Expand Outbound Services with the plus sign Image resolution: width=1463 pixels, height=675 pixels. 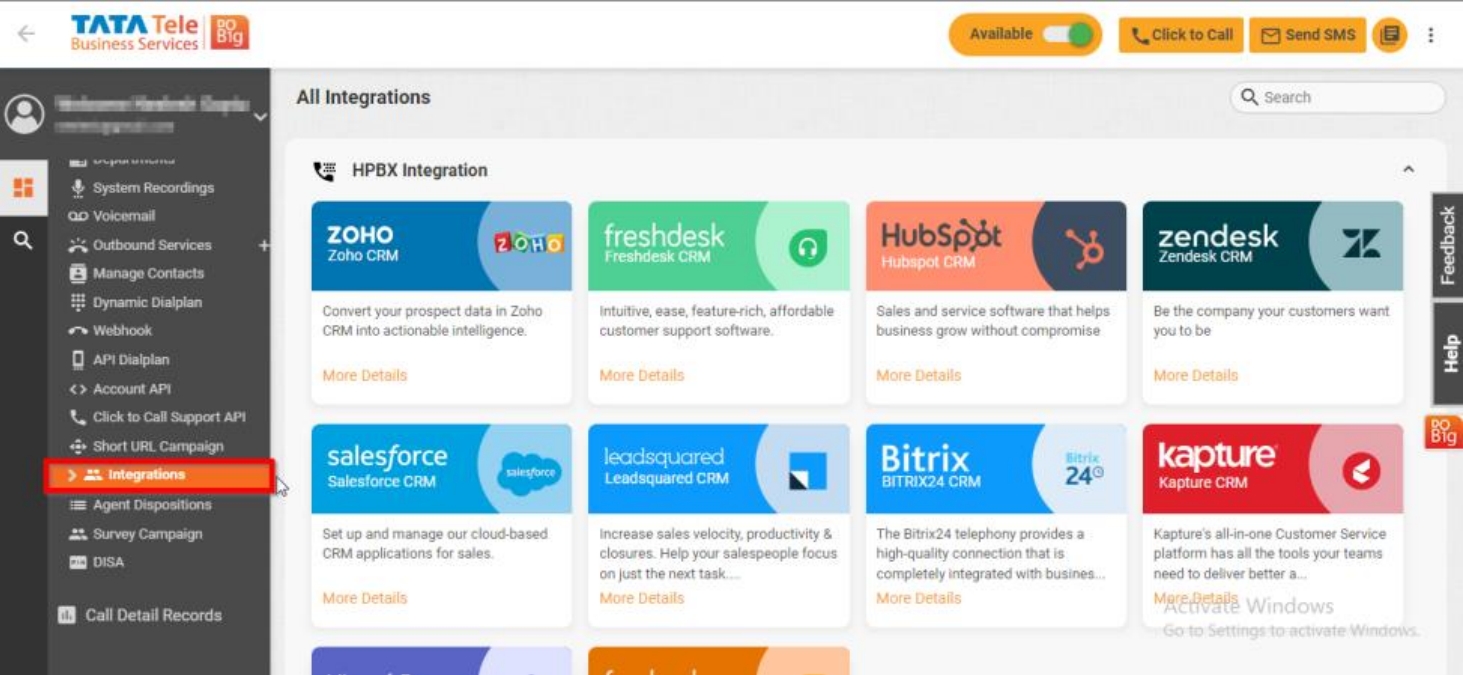tap(264, 245)
